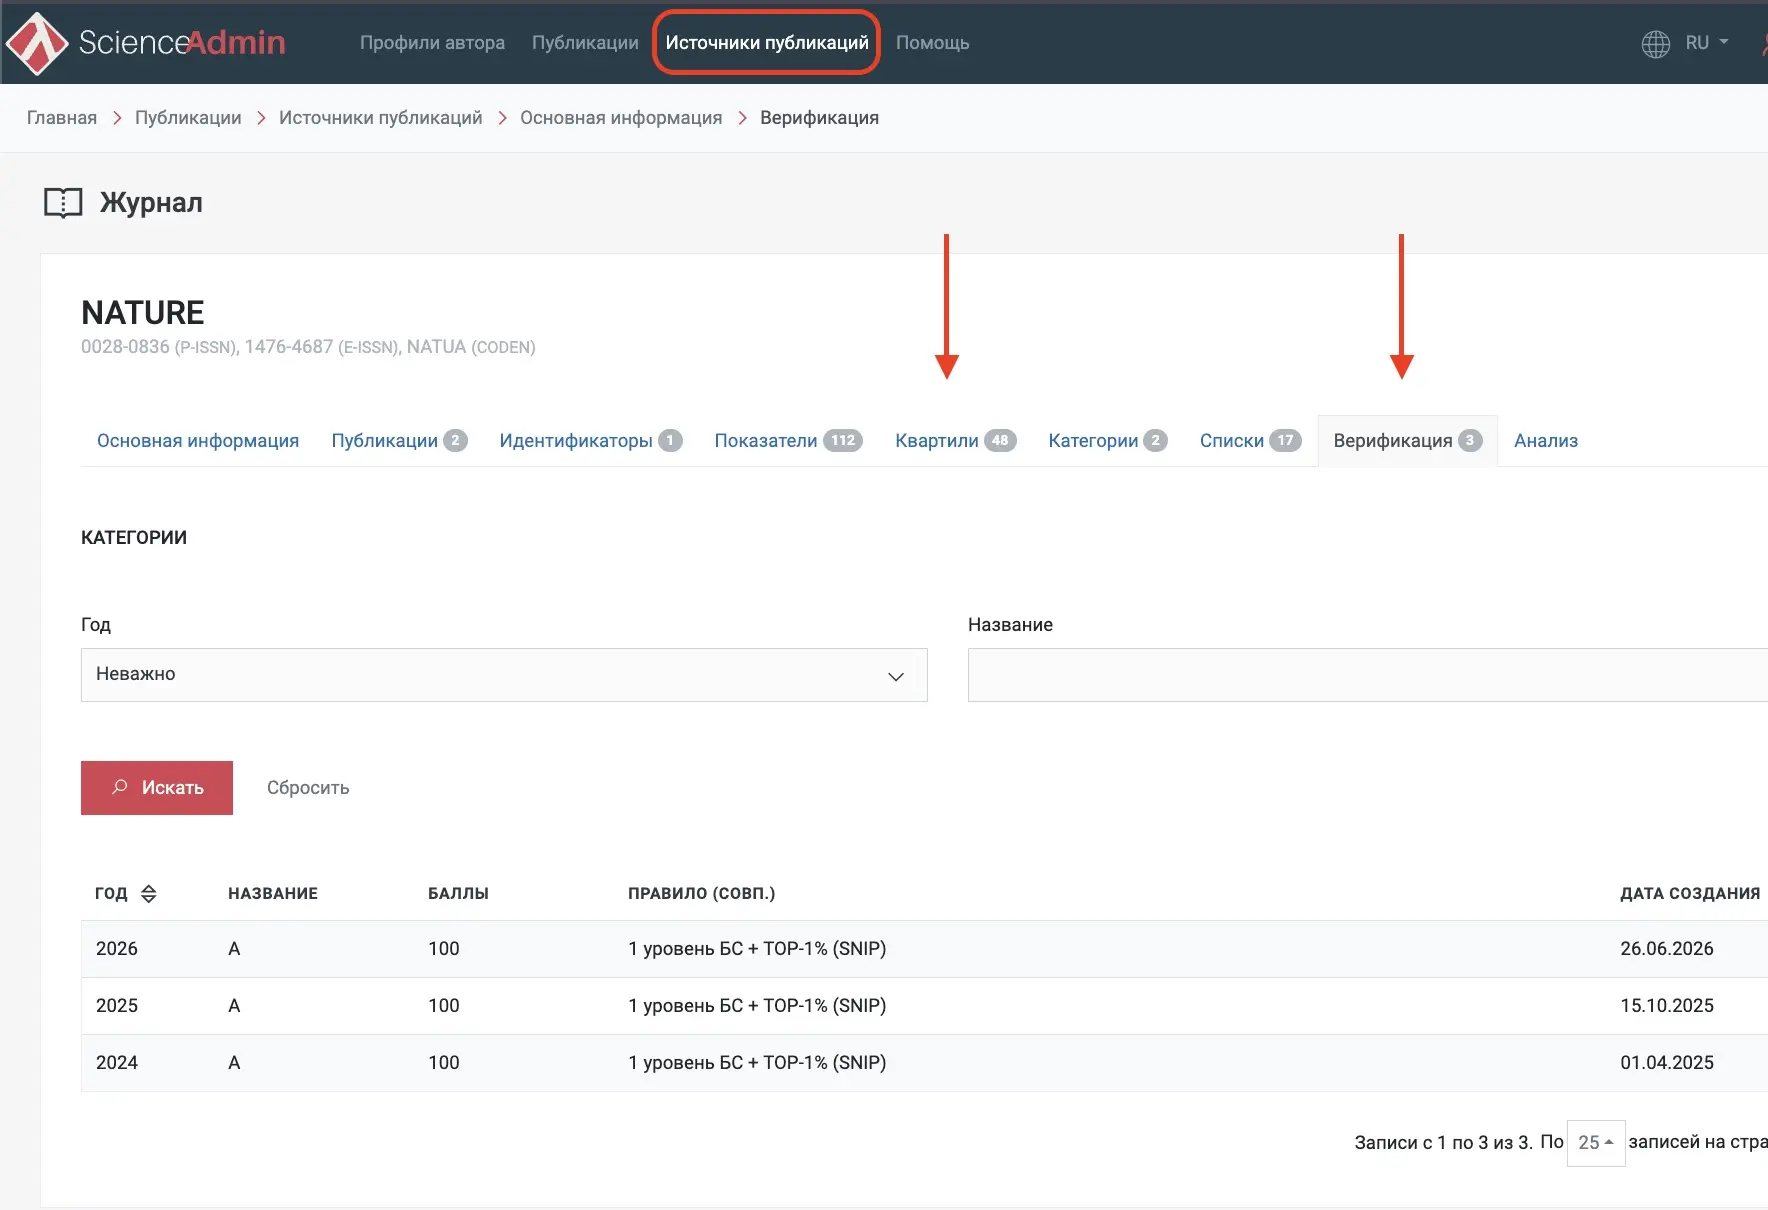Select Источники публикаций in the top menu
This screenshot has width=1768, height=1210.
[767, 43]
